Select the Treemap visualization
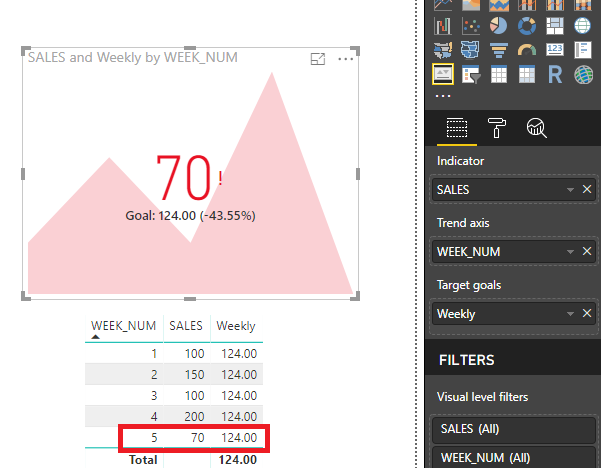Screen dimensions: 601x468 tap(555, 26)
